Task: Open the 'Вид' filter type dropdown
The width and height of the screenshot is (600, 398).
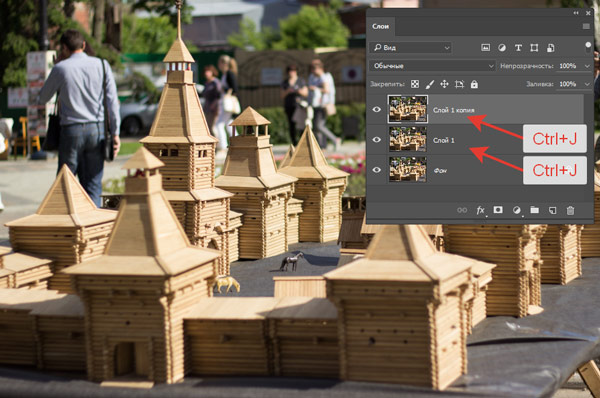Action: (x=411, y=47)
